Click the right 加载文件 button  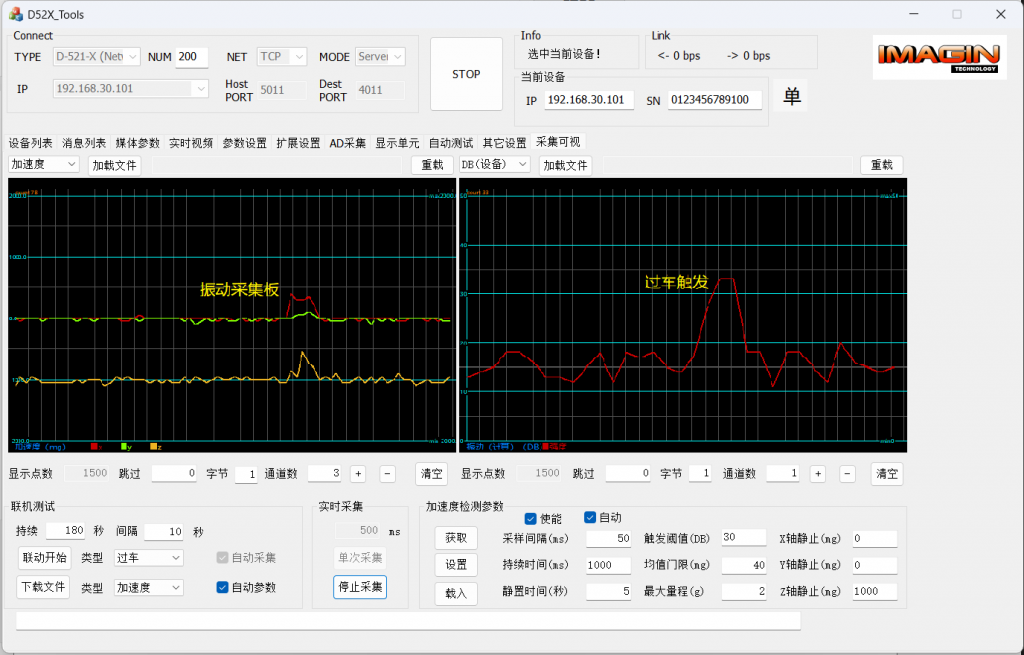point(566,165)
